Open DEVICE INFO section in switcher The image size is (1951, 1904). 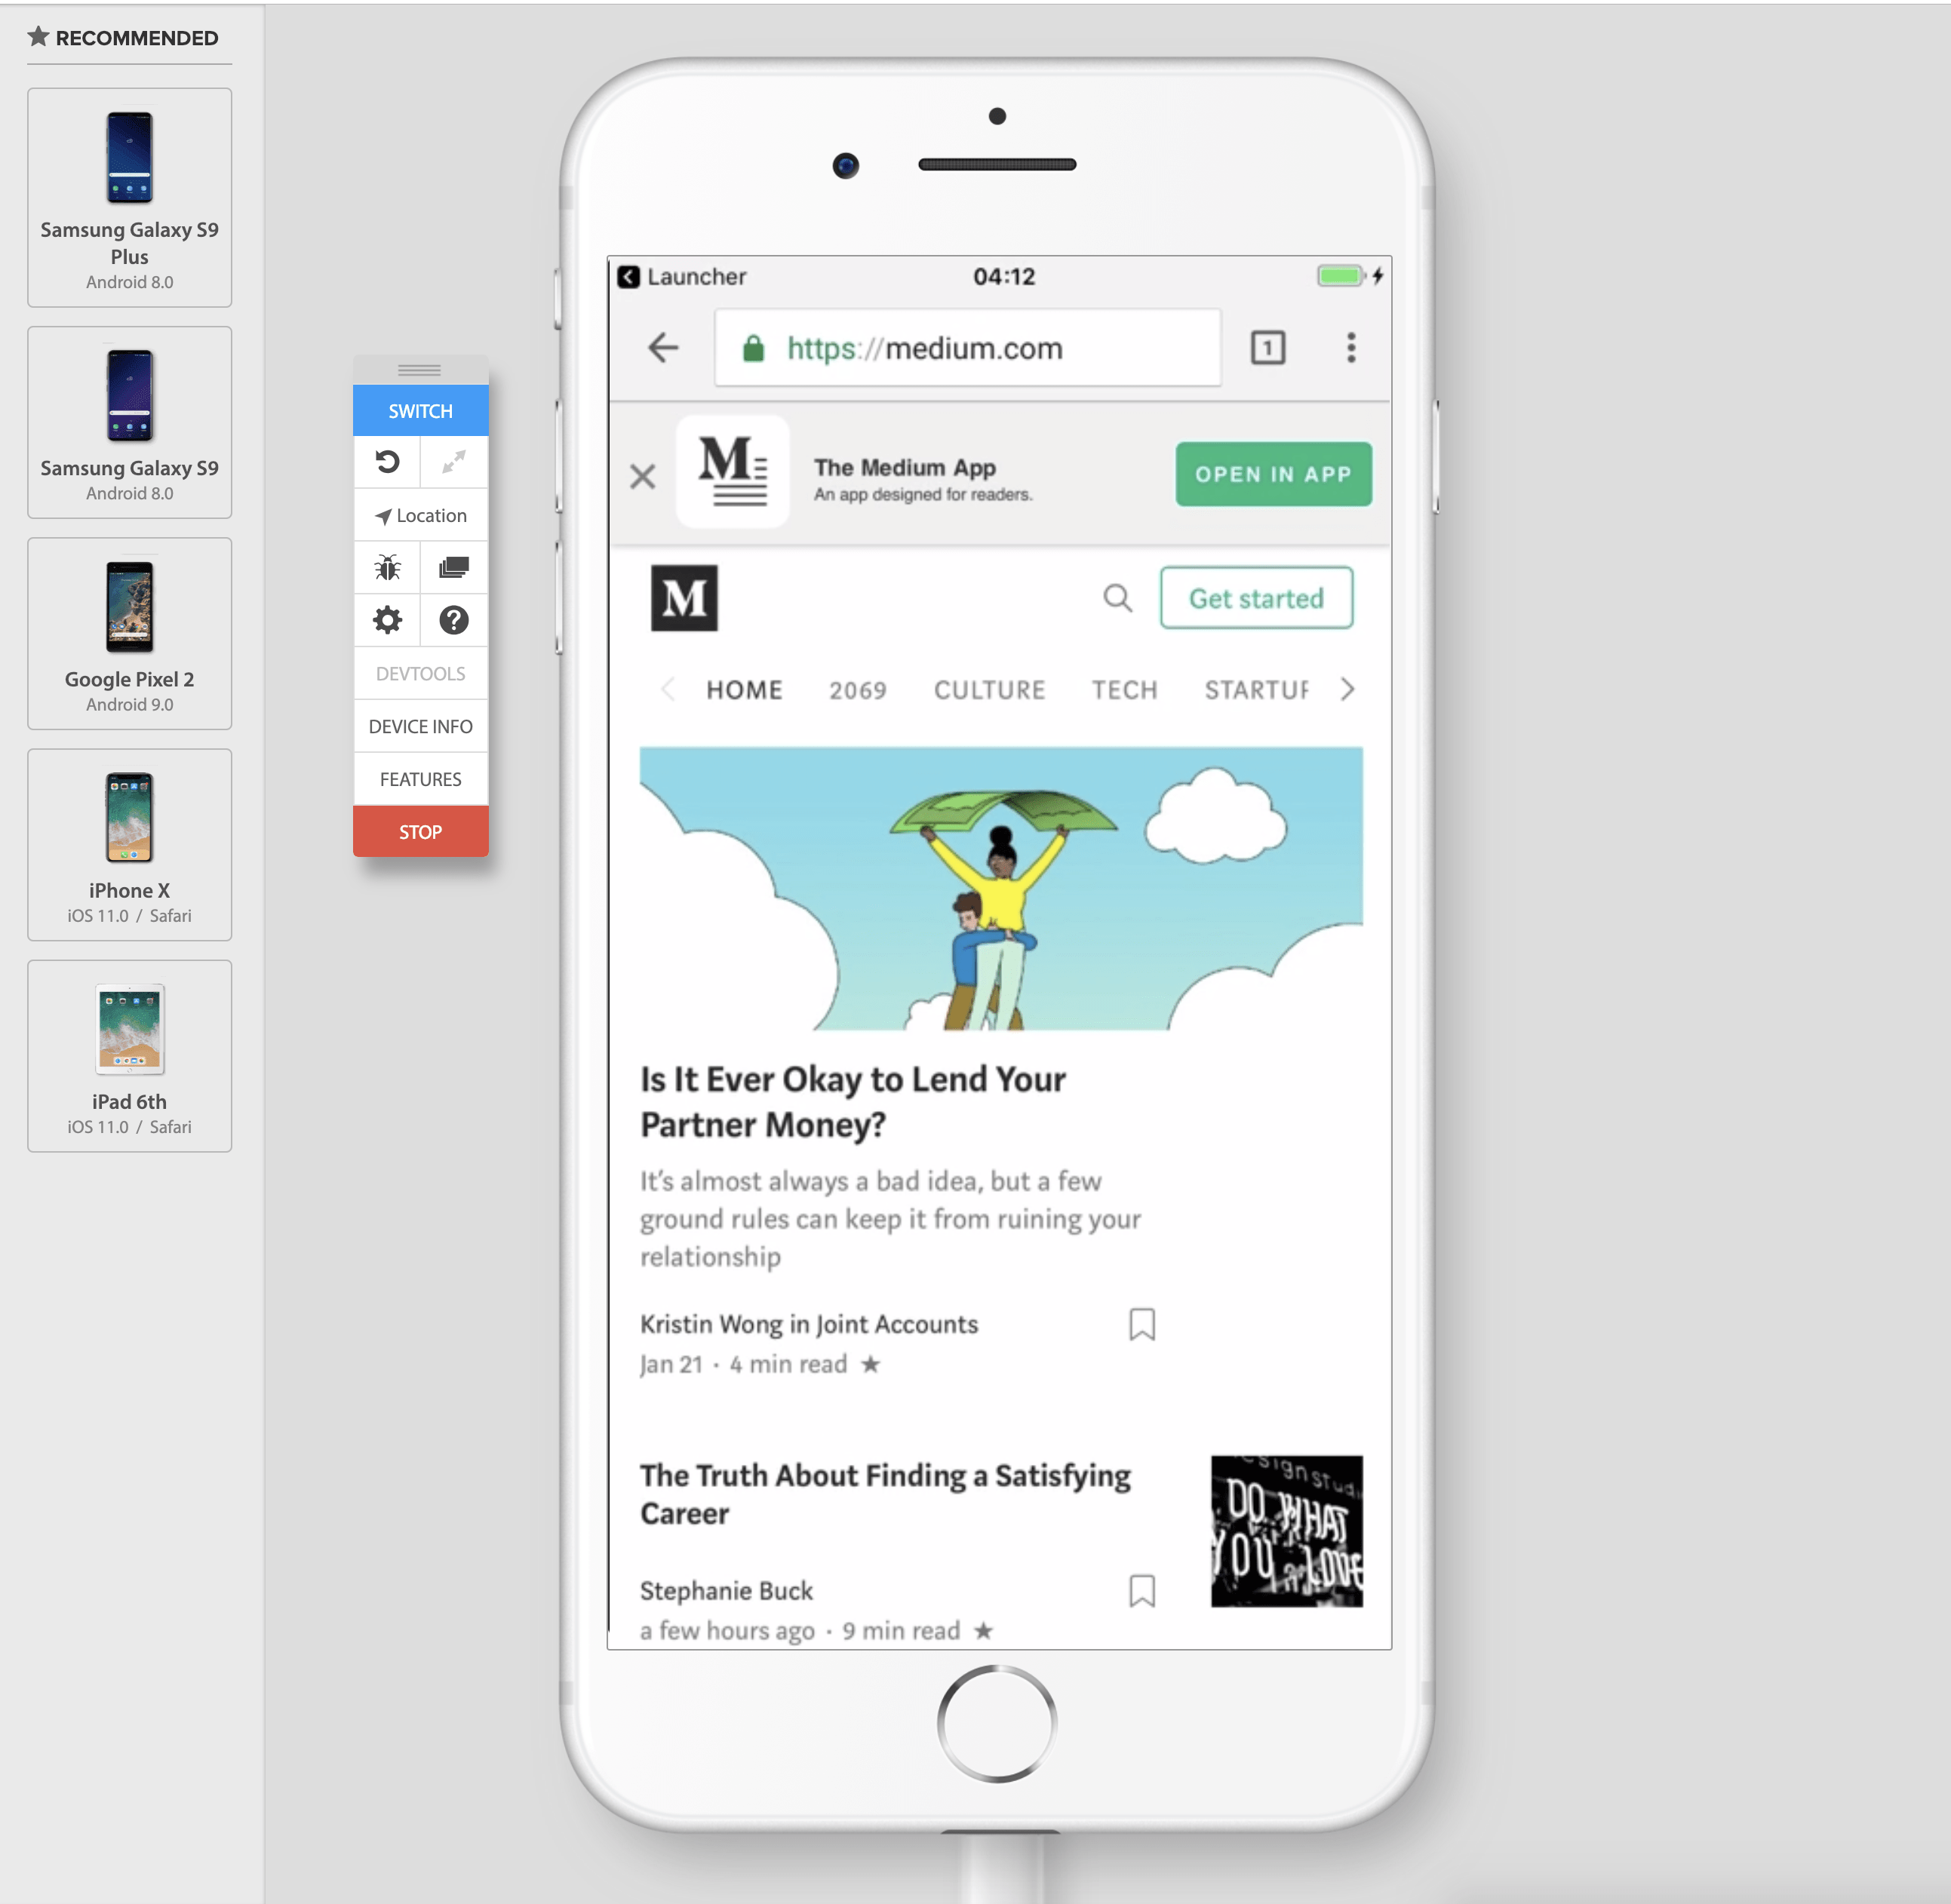pyautogui.click(x=419, y=726)
